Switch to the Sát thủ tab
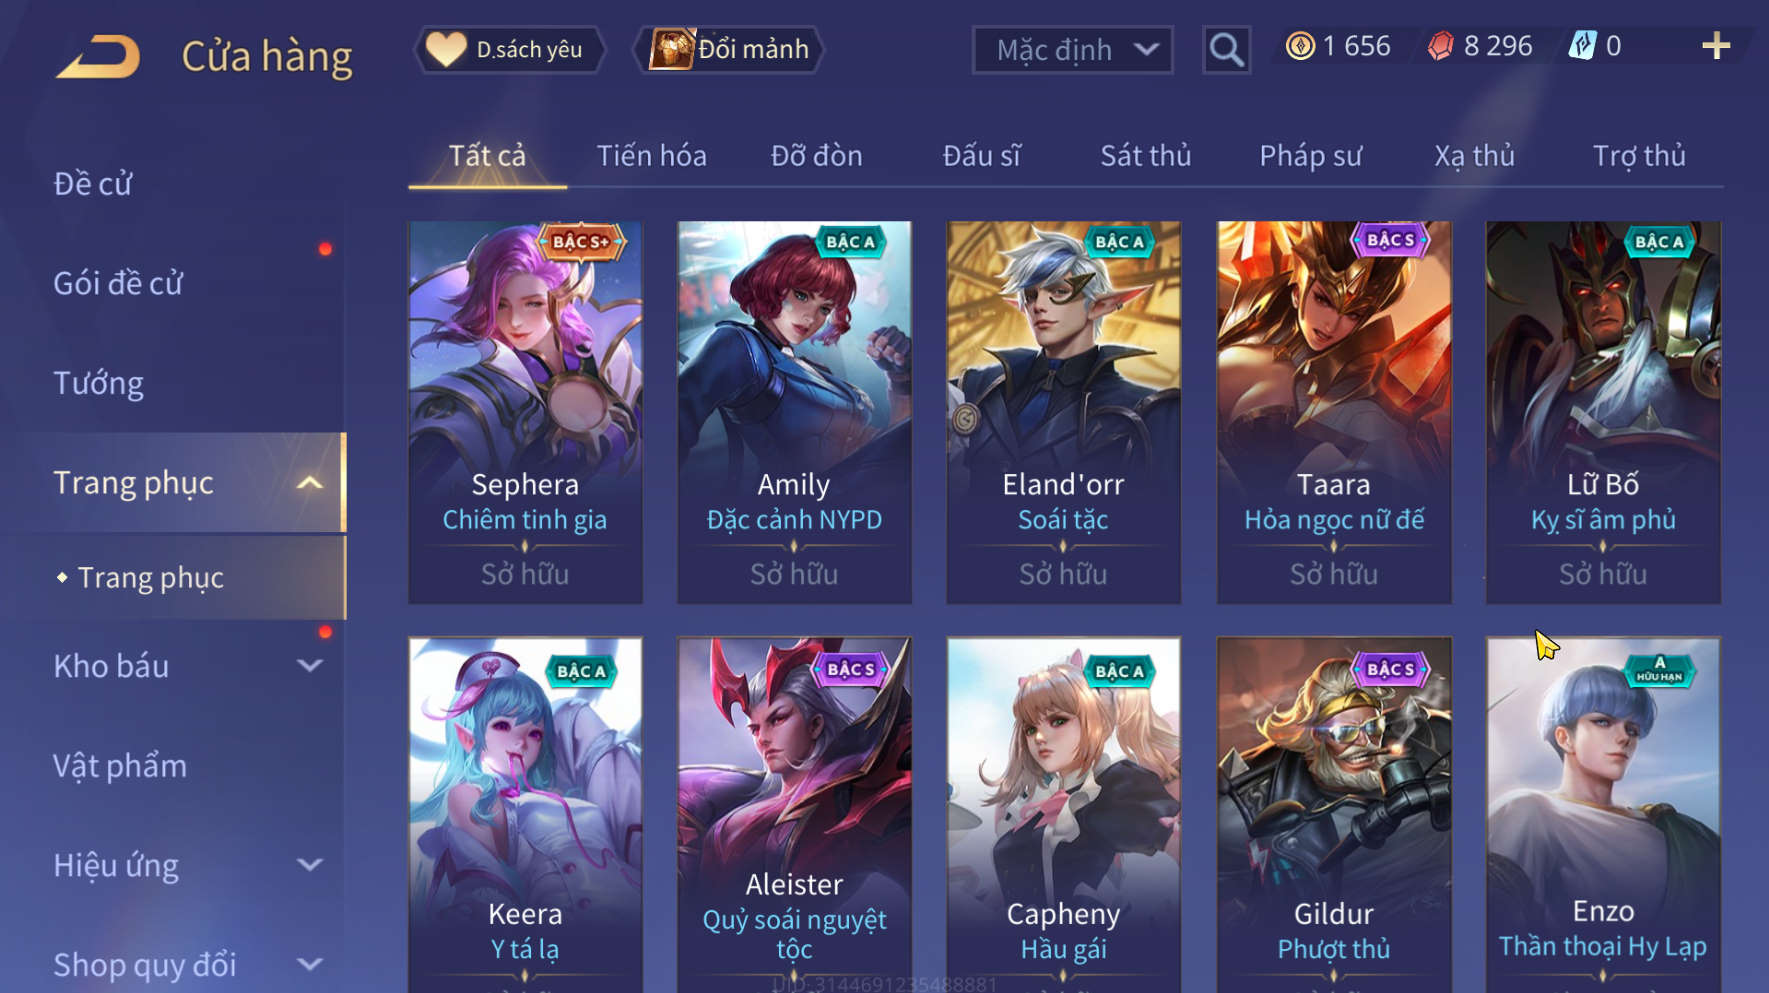This screenshot has height=993, width=1769. [1146, 156]
